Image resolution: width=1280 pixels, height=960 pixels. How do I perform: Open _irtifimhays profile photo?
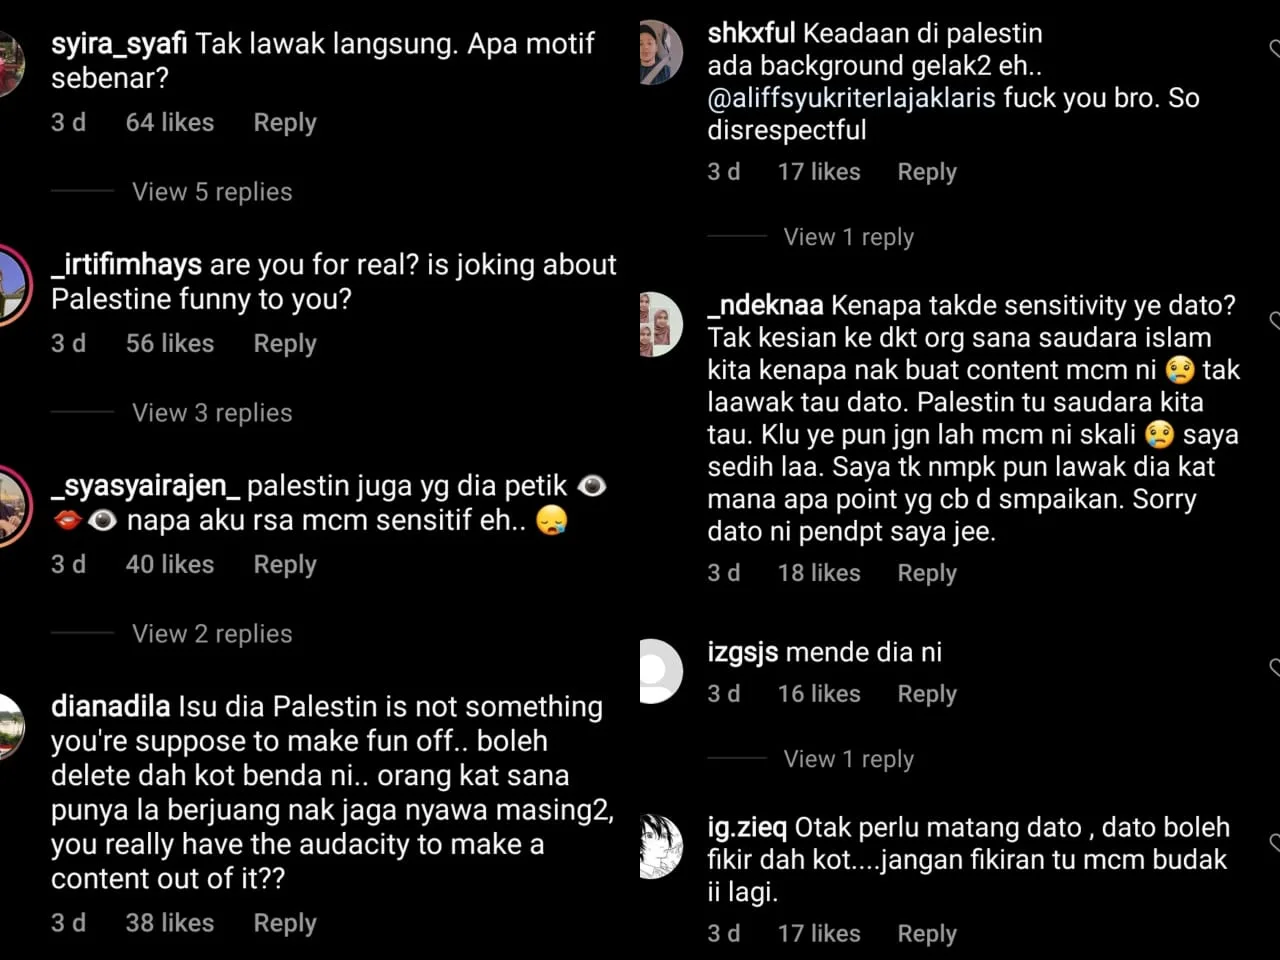tap(12, 284)
